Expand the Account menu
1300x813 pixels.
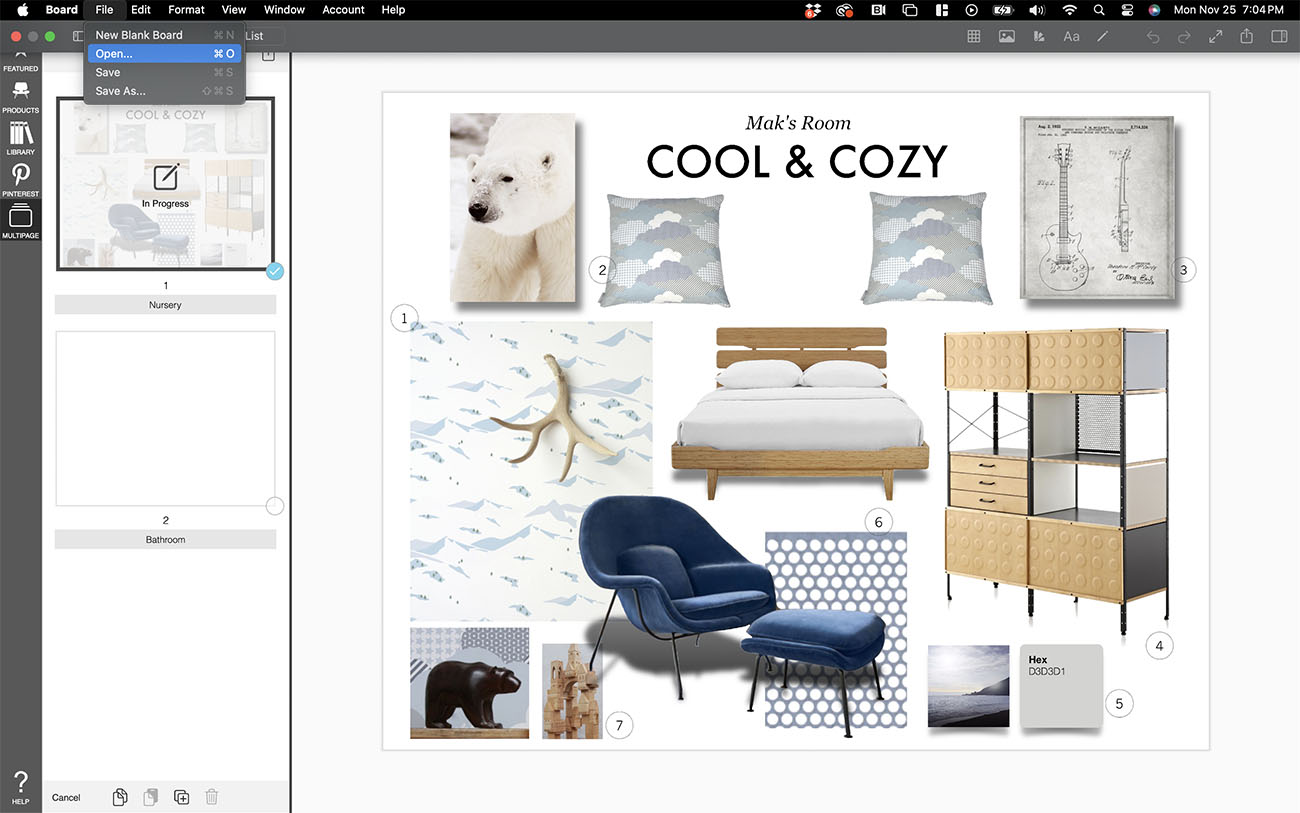343,10
